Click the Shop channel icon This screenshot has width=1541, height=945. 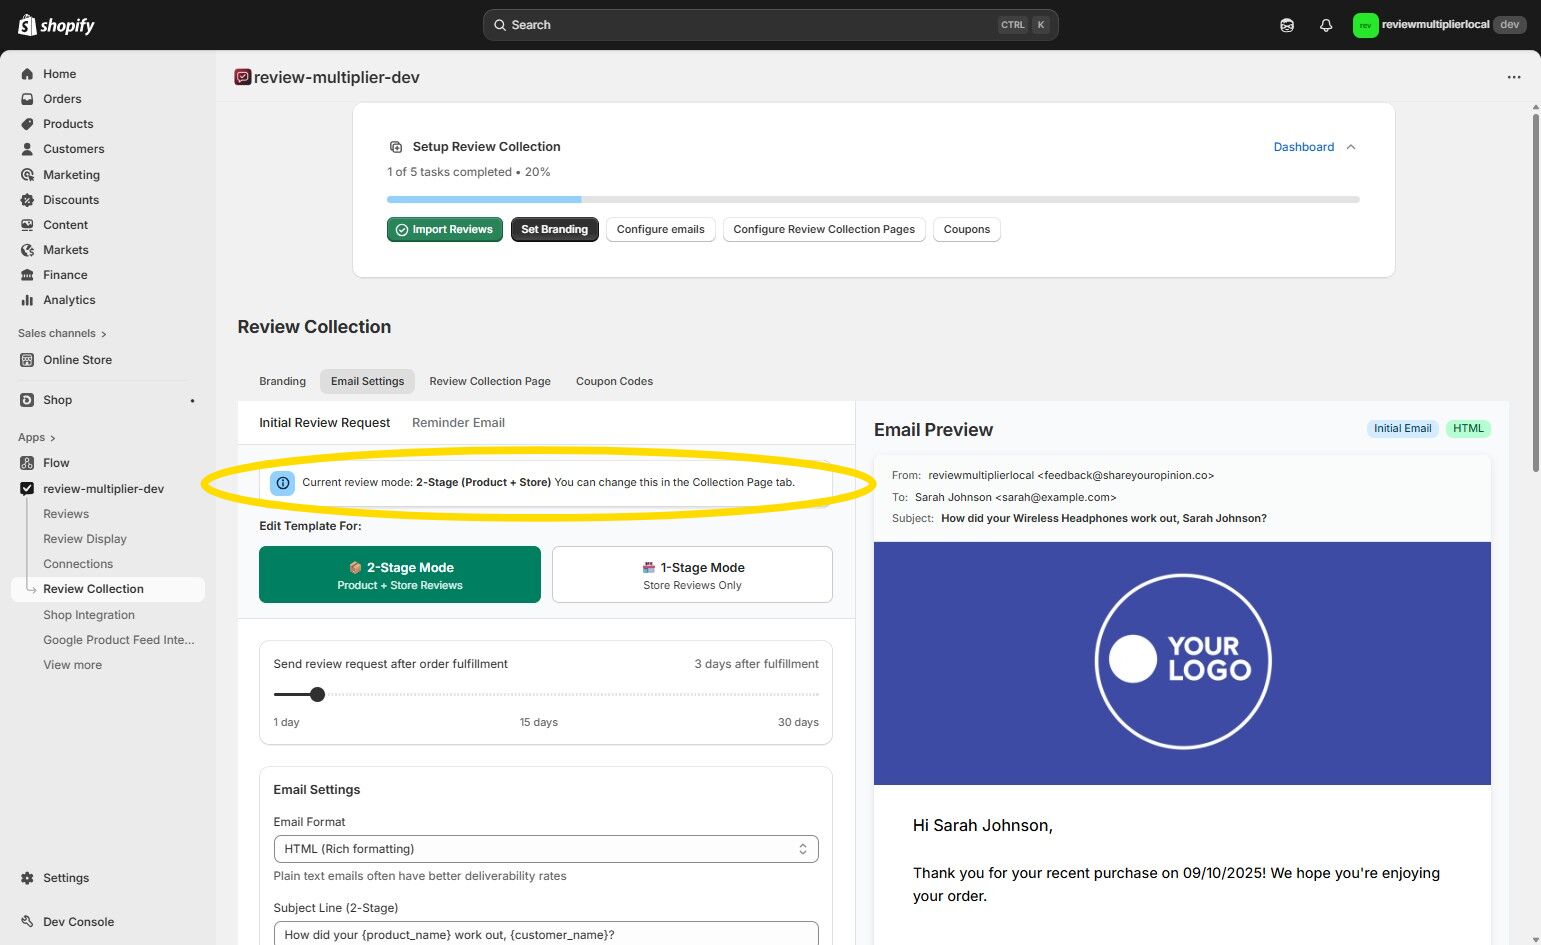[27, 400]
